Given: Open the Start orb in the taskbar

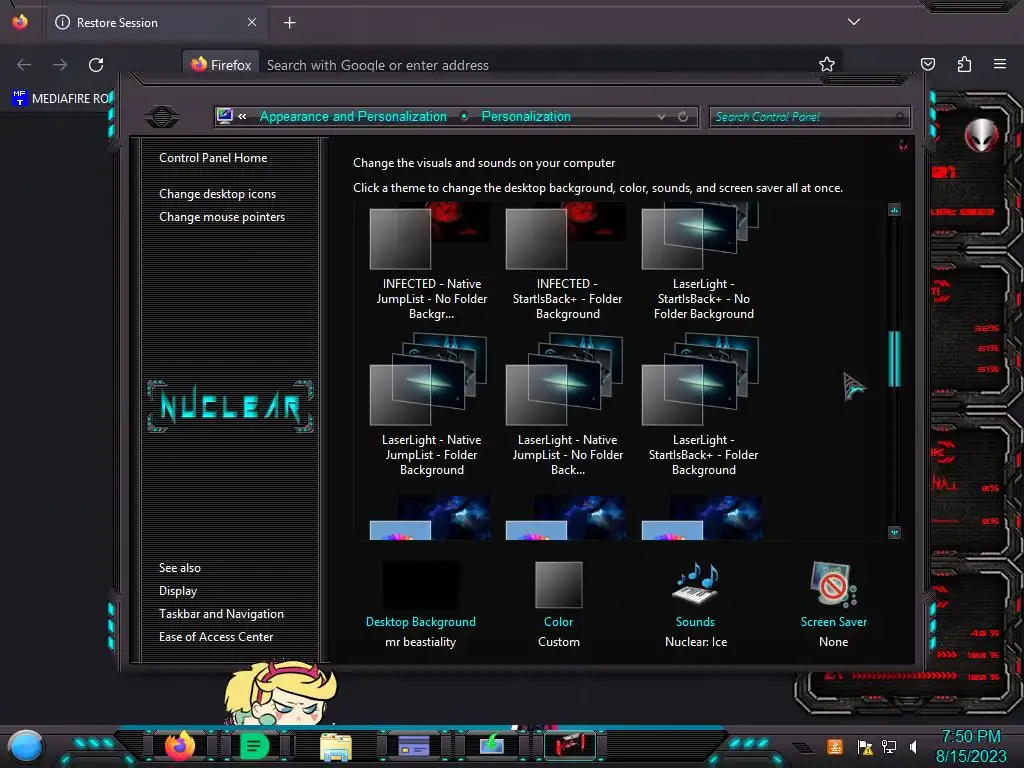Looking at the screenshot, I should pos(26,747).
